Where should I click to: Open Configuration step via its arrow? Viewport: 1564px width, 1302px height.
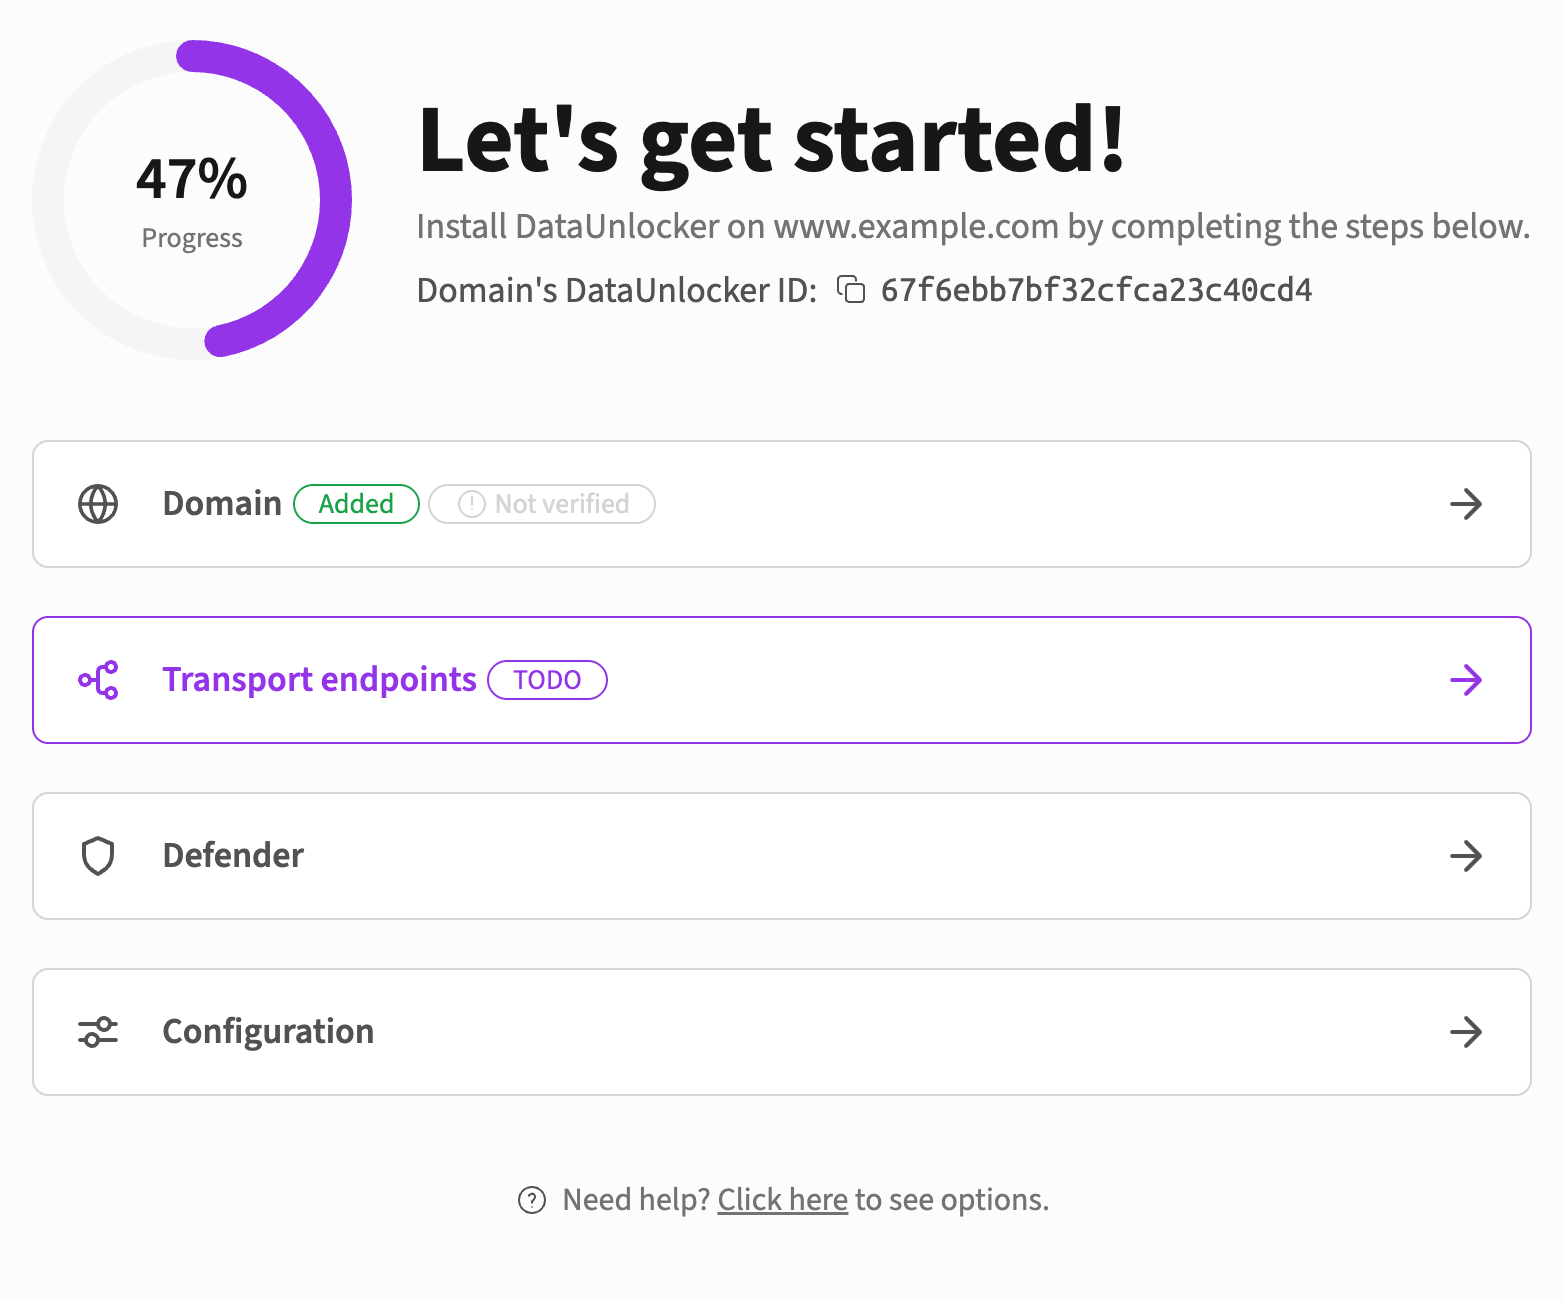[1466, 1032]
